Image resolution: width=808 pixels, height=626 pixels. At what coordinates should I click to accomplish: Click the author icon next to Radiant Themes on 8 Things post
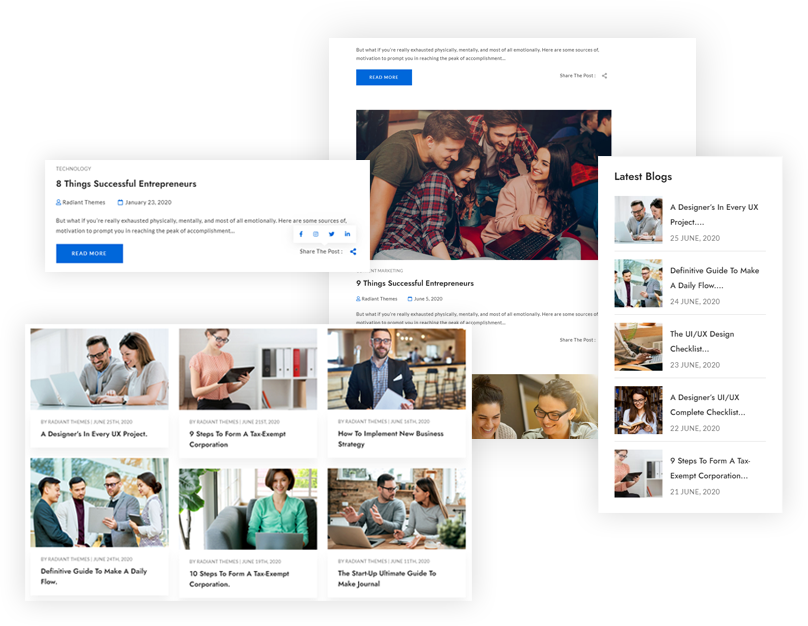(58, 202)
